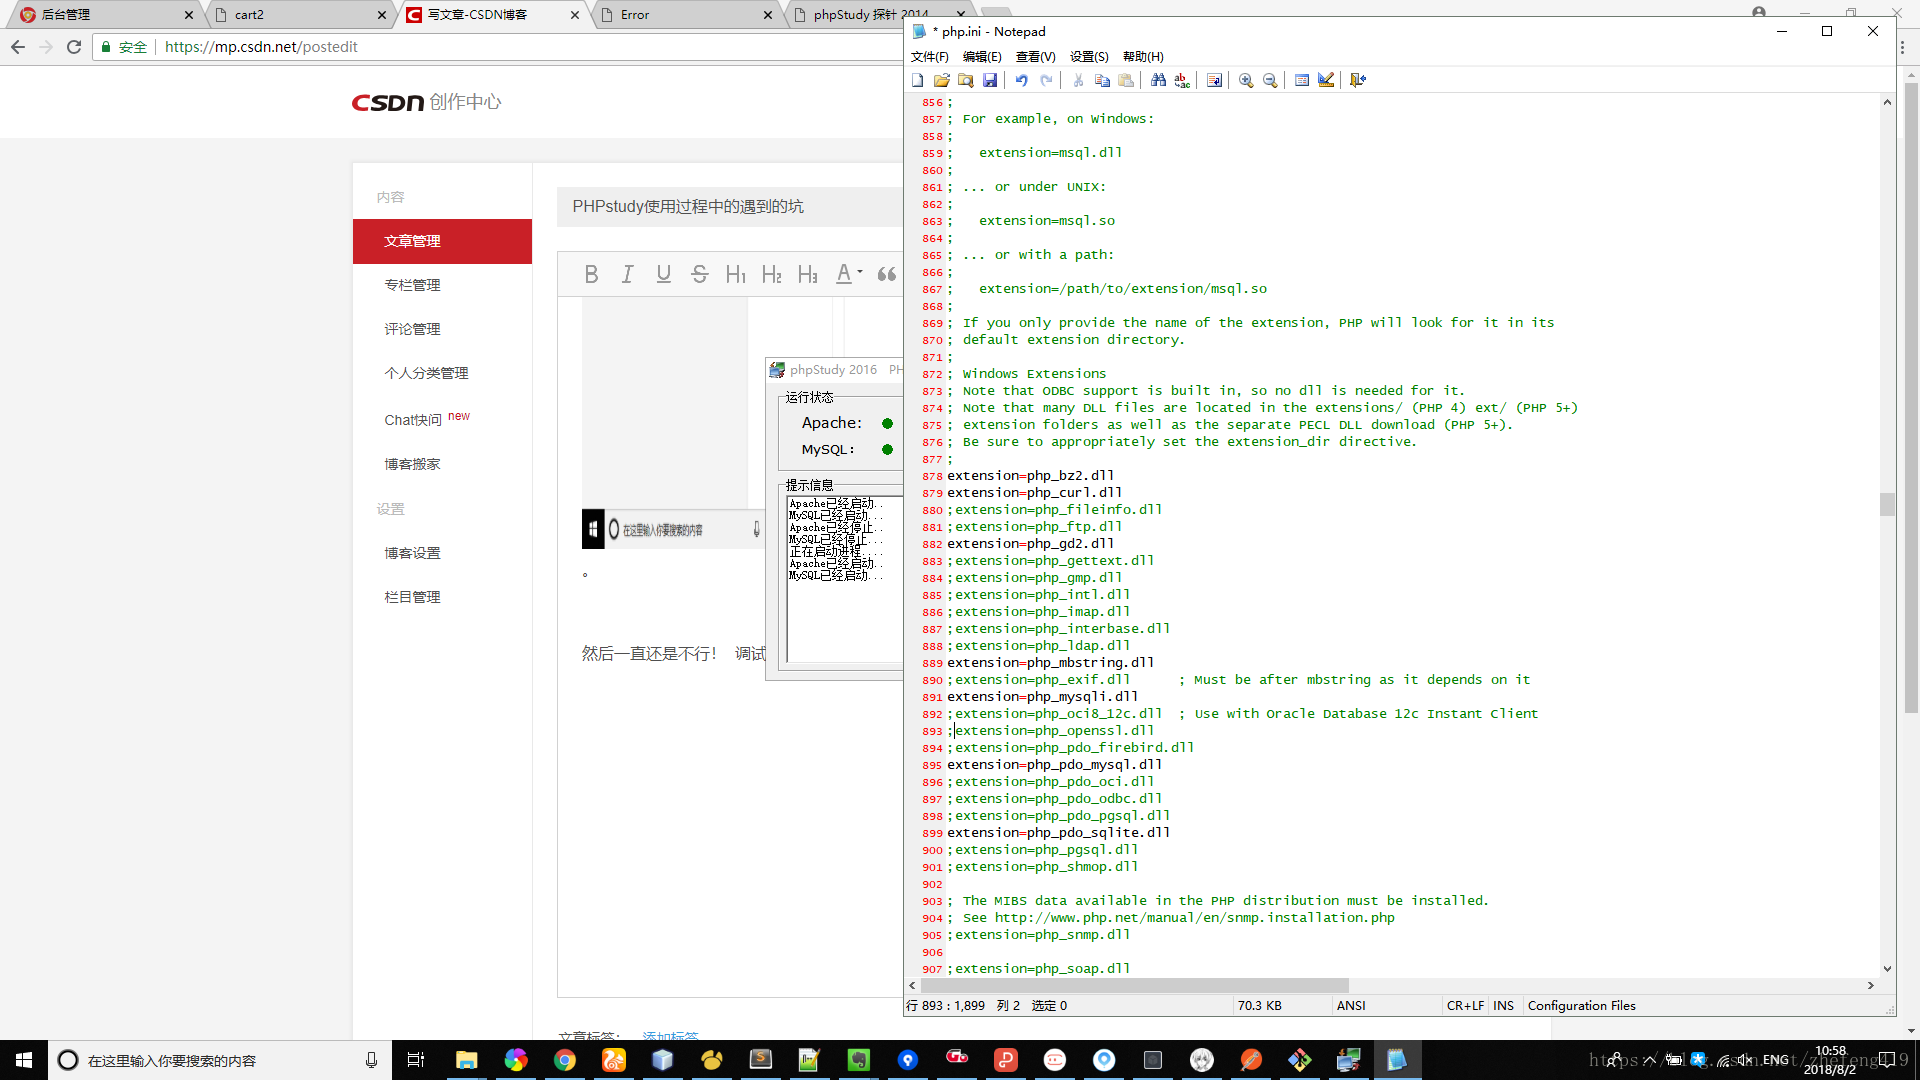Set Heading 1 in CSDN editor
Image resolution: width=1920 pixels, height=1080 pixels.
click(735, 274)
